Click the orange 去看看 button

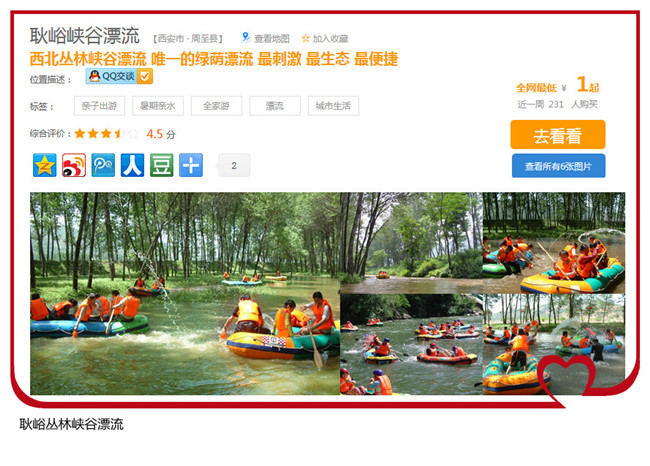[x=558, y=135]
